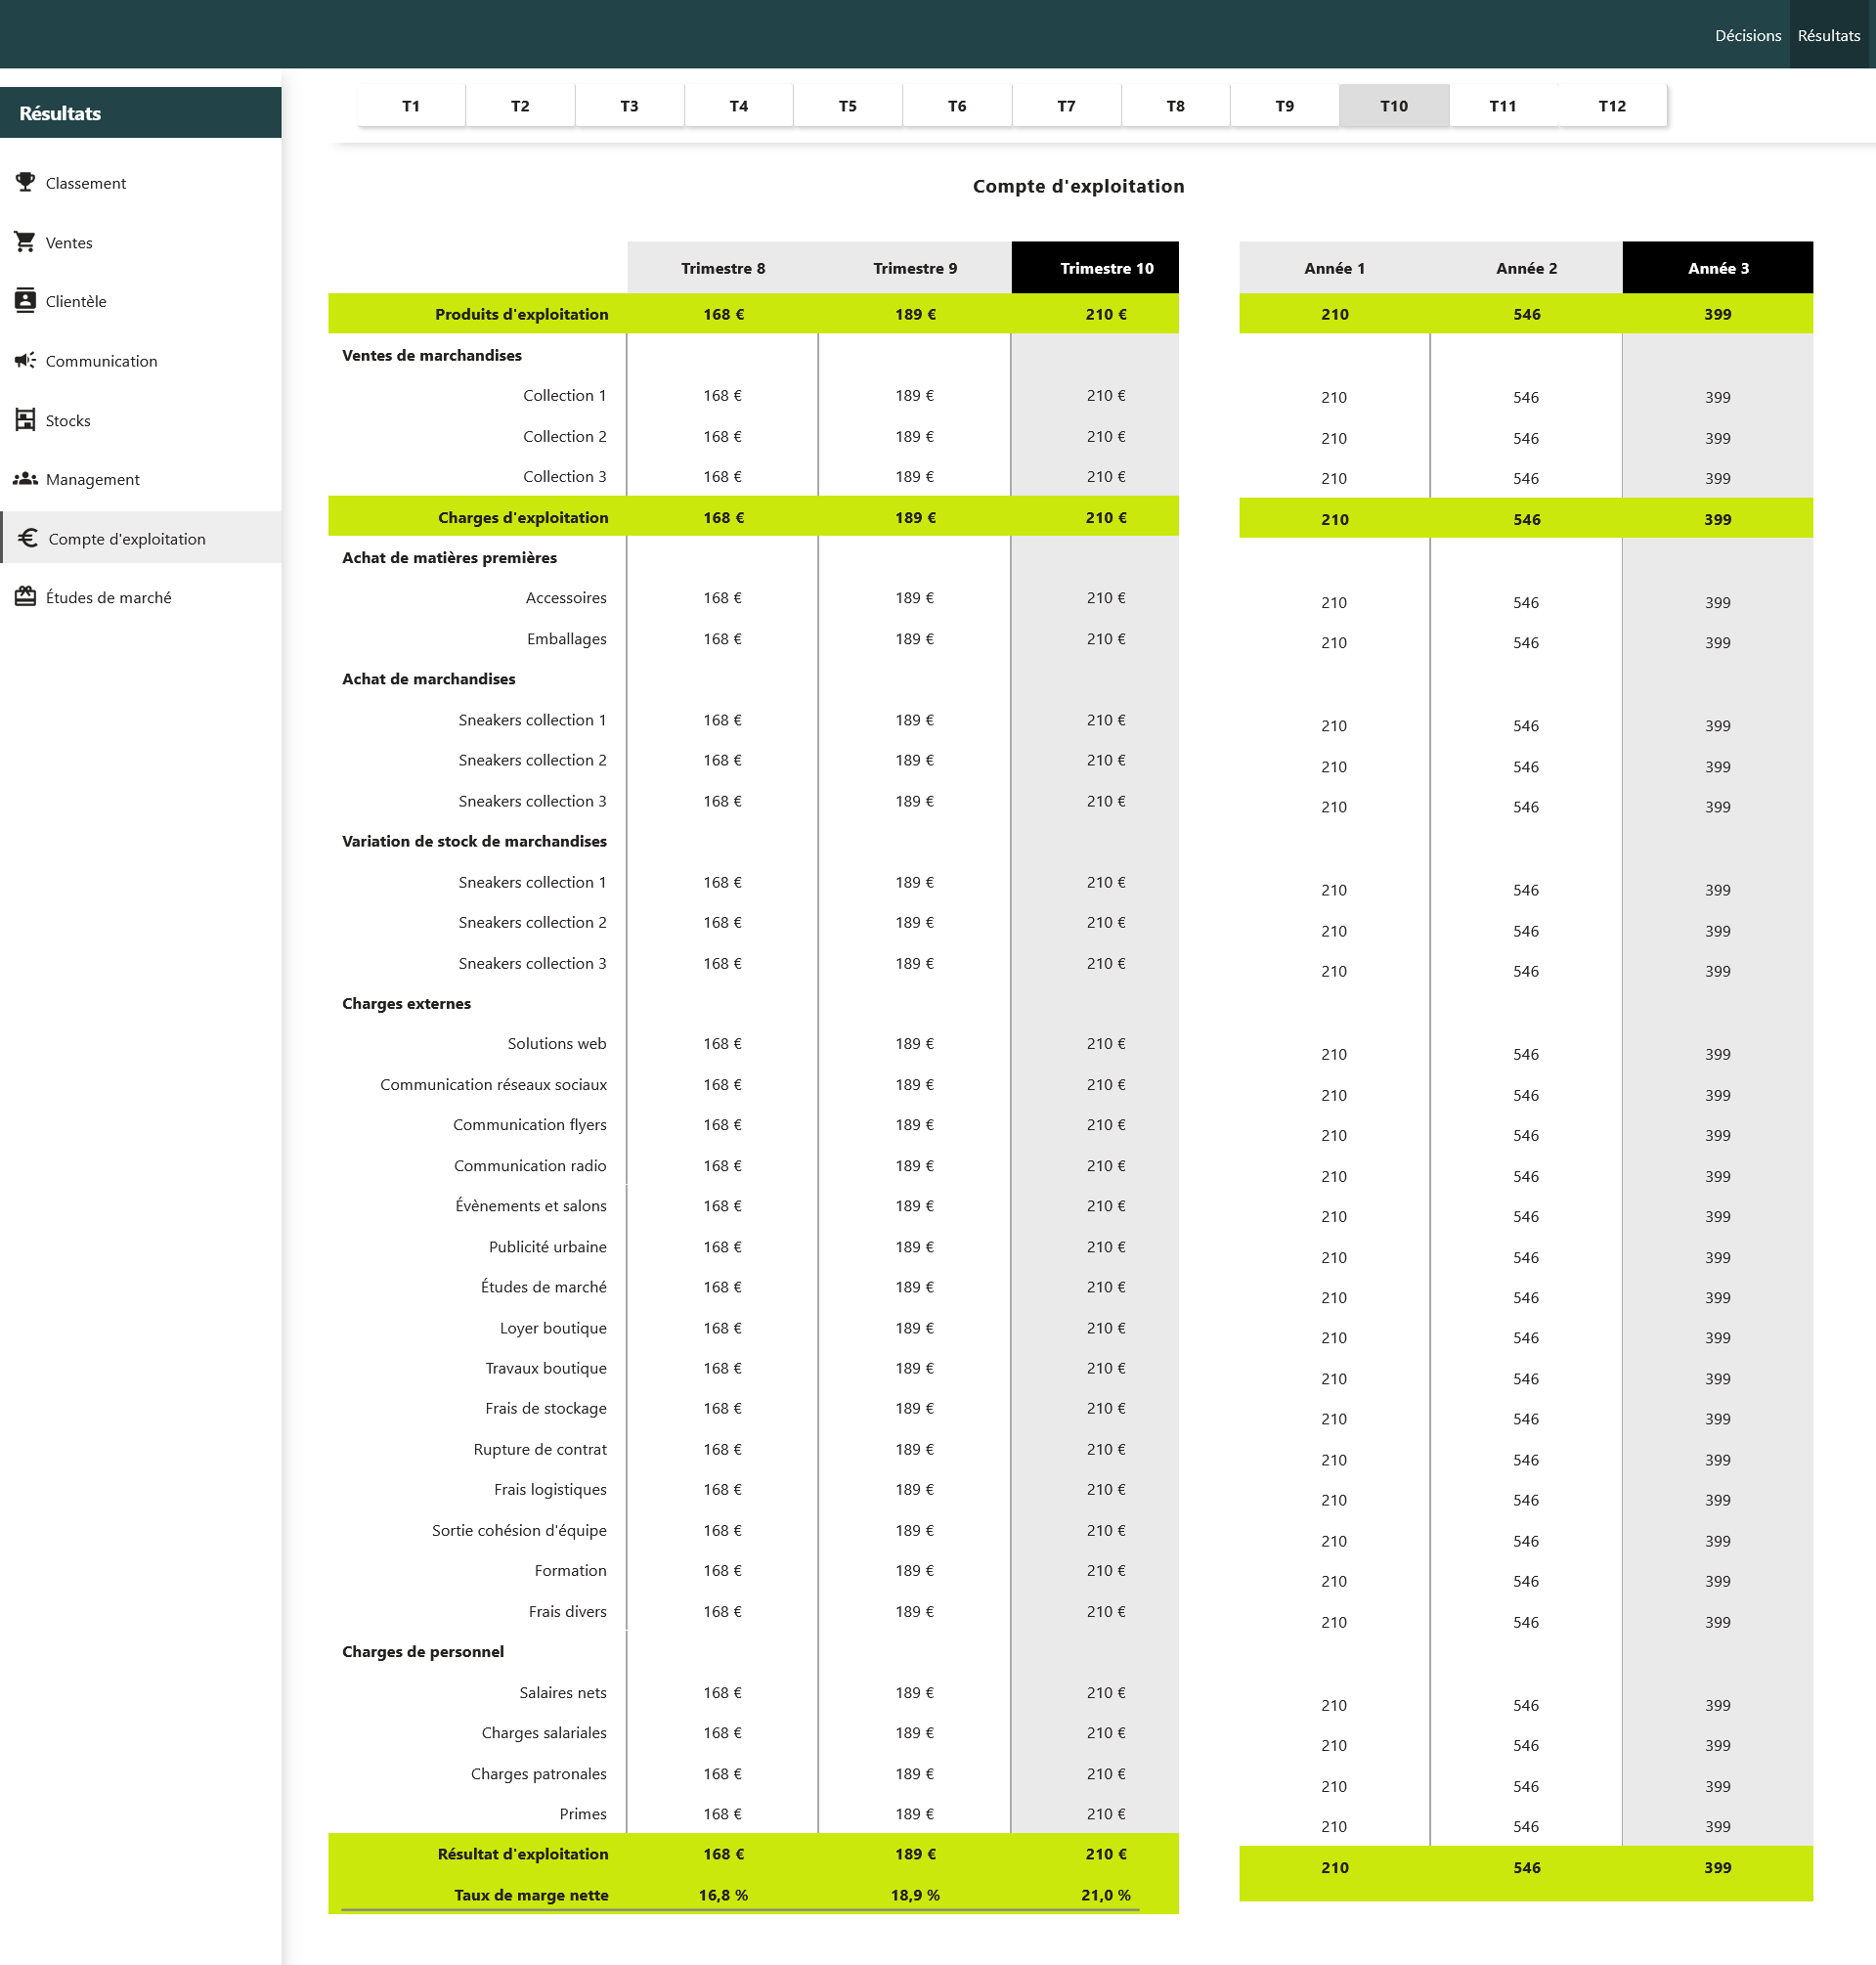Go to the T5 quarter tab
Viewport: 1876px width, 1965px height.
pos(848,106)
